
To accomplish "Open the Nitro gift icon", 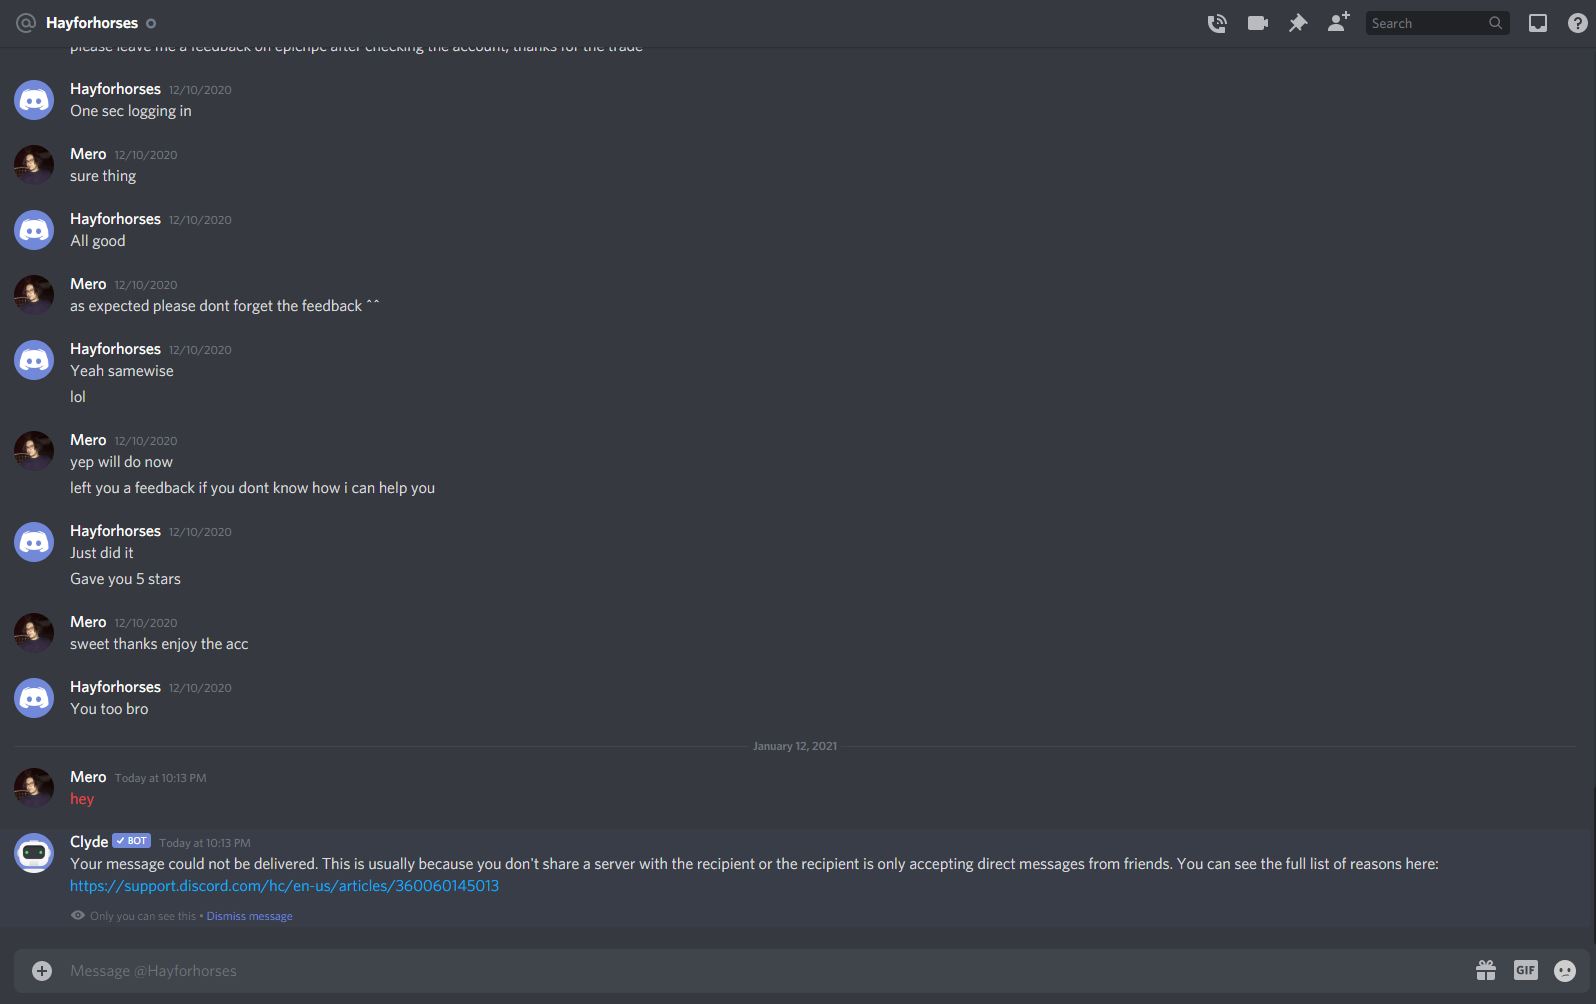I will pyautogui.click(x=1486, y=970).
